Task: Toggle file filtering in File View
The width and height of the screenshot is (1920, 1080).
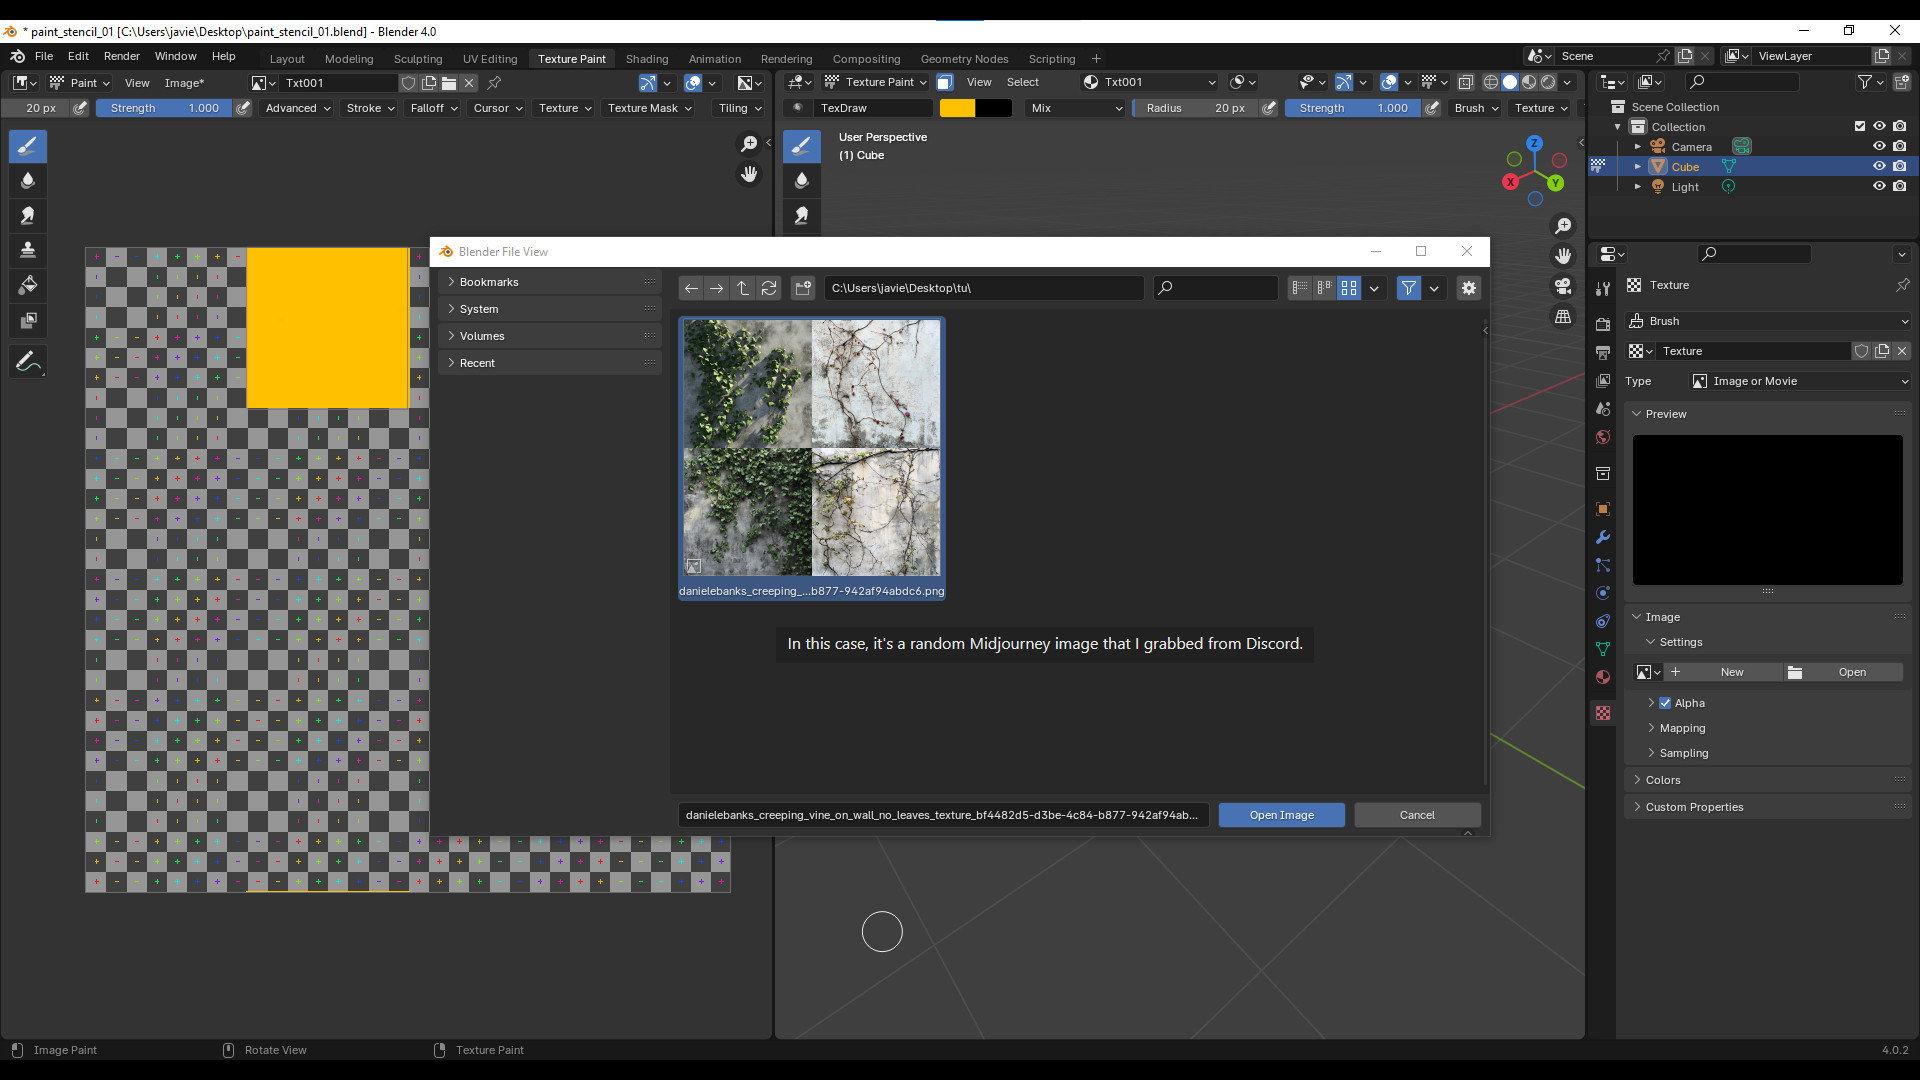Action: coord(1409,288)
